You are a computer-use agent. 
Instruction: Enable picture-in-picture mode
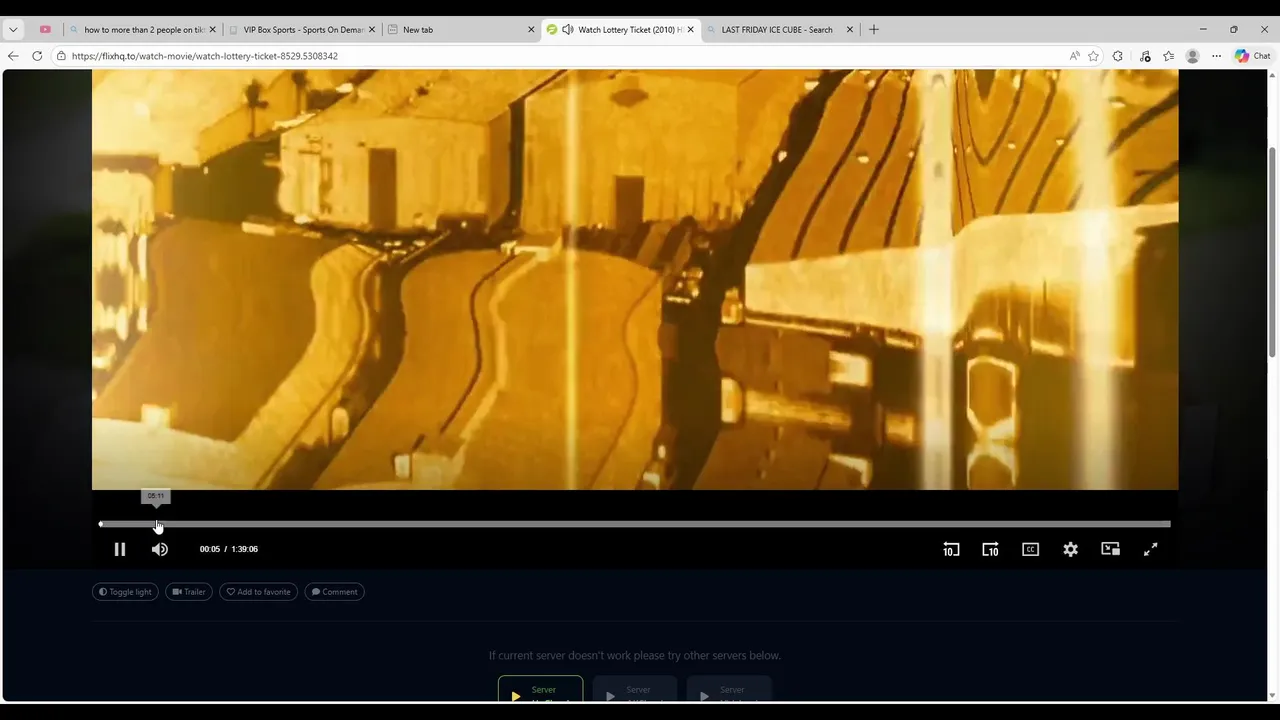click(1110, 549)
